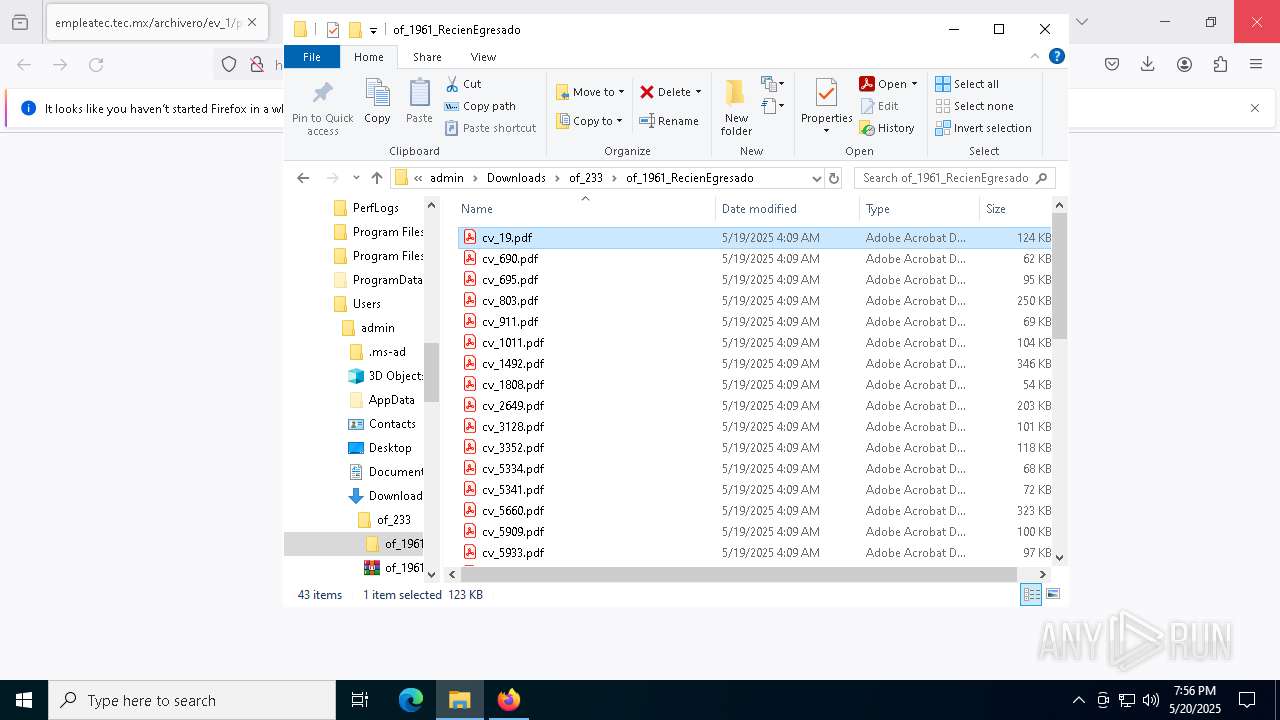Click of_233 in the address path
Screen dimensions: 1280x720
point(586,178)
